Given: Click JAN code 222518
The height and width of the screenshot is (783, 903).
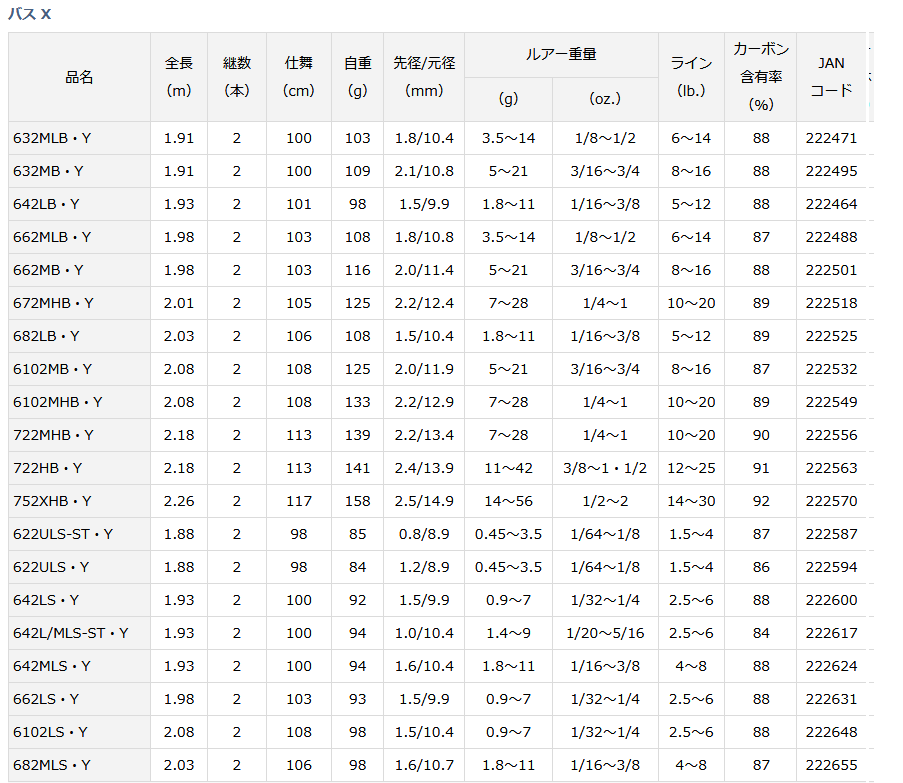Looking at the screenshot, I should (832, 303).
